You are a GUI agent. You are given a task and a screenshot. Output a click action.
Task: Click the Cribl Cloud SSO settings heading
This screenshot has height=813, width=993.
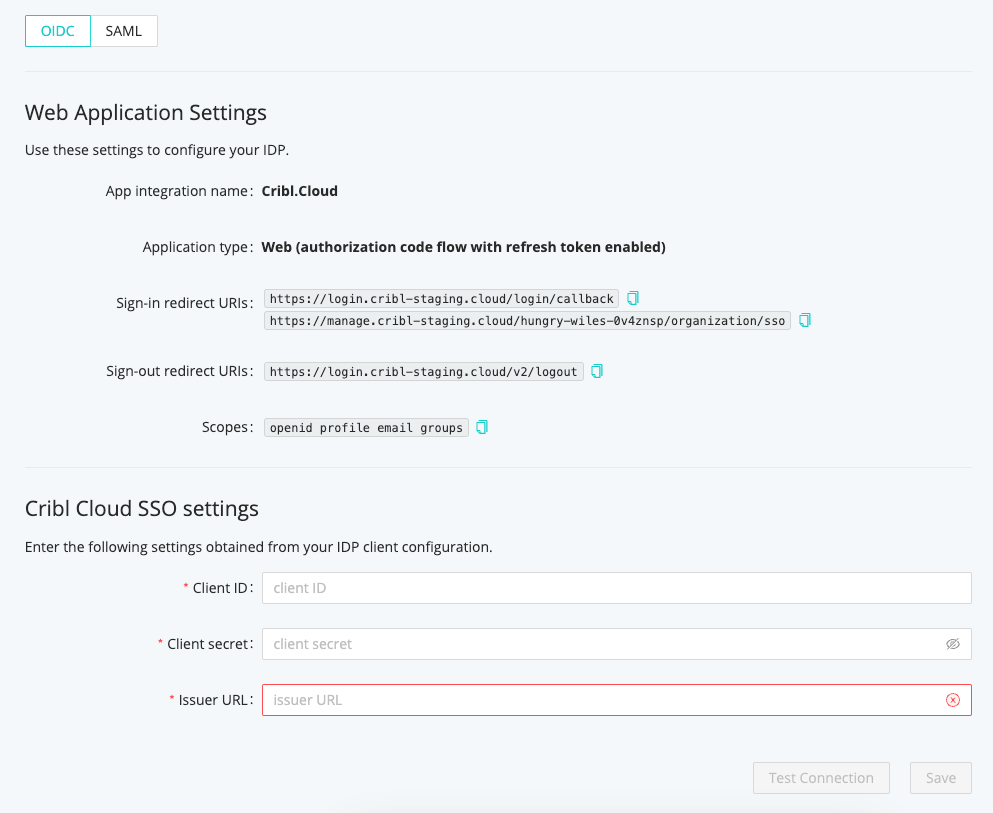[141, 509]
